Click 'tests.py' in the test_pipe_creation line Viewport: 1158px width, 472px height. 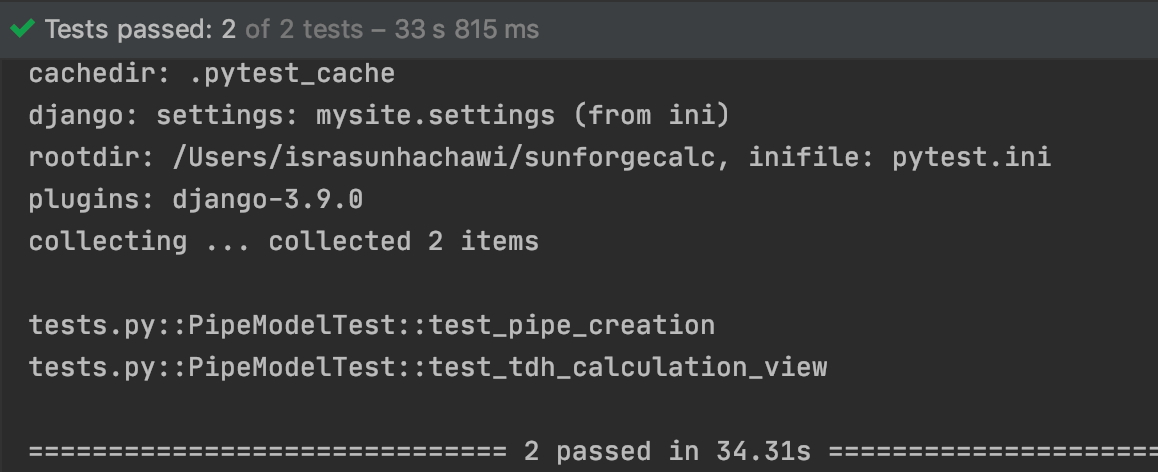[92, 326]
